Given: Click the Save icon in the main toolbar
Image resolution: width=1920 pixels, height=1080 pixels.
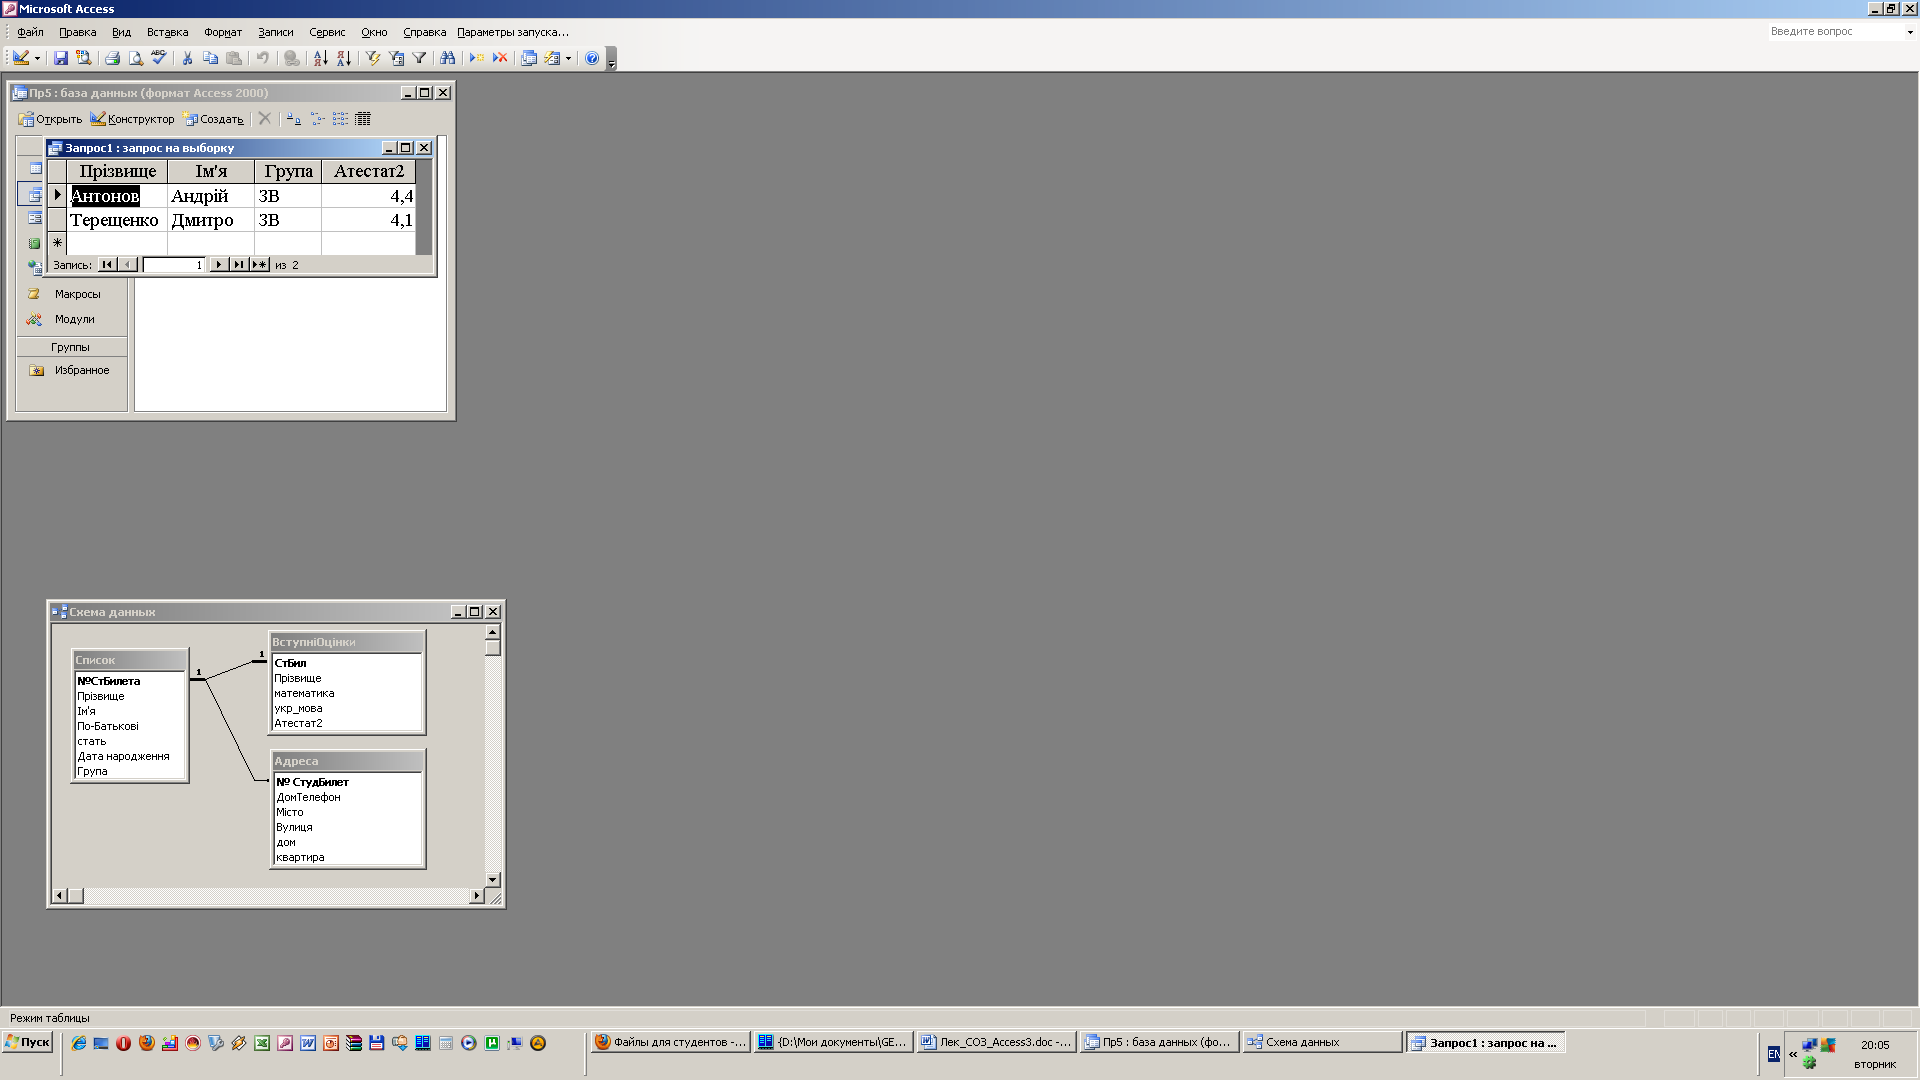Looking at the screenshot, I should pos(61,58).
